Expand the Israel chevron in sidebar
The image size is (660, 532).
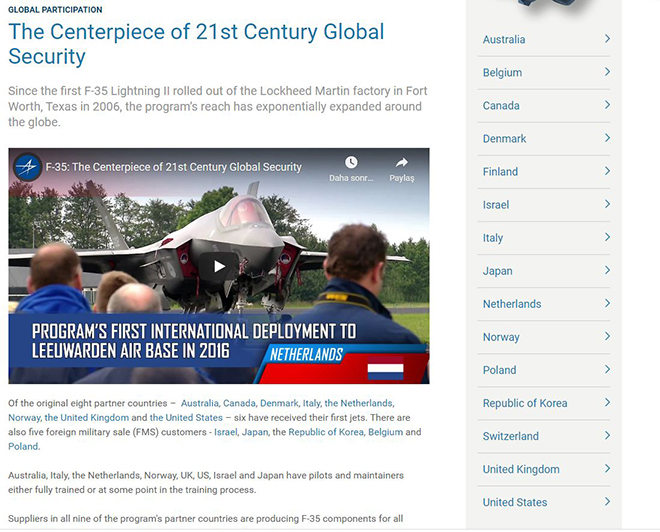(x=607, y=204)
